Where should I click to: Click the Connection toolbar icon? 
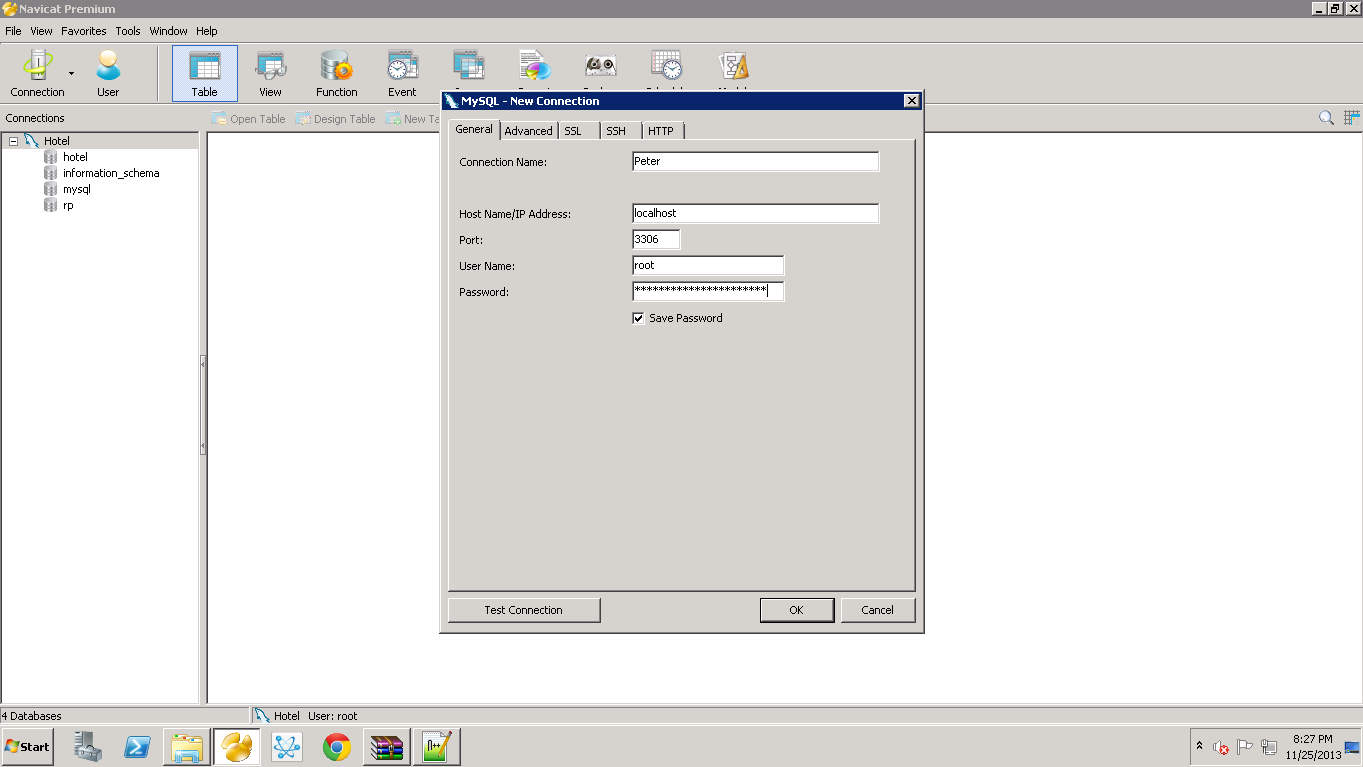[37, 74]
